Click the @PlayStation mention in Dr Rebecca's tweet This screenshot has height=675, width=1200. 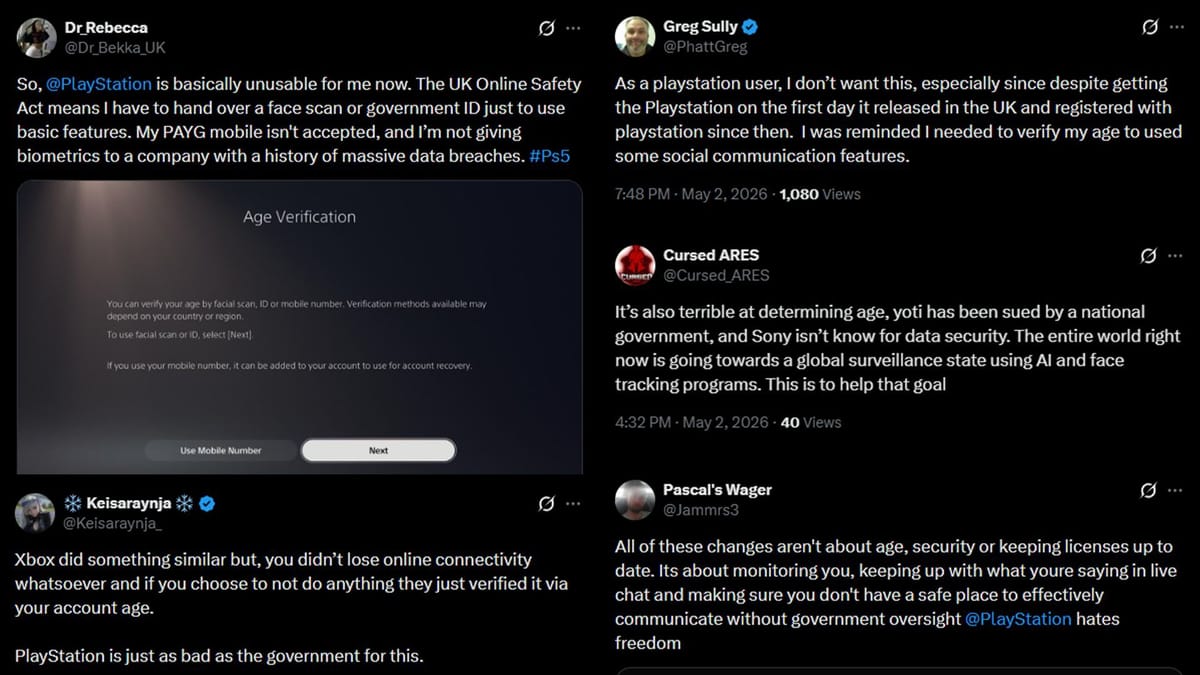pyautogui.click(x=99, y=84)
